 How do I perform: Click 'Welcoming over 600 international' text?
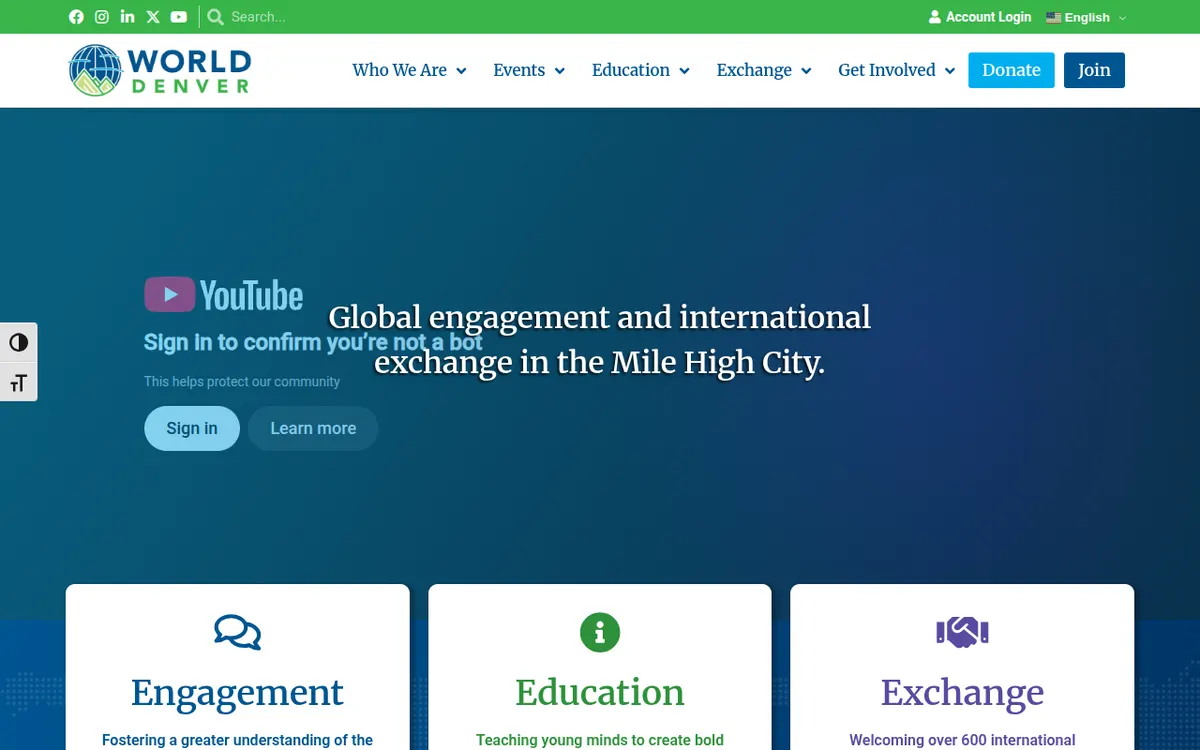(x=962, y=740)
